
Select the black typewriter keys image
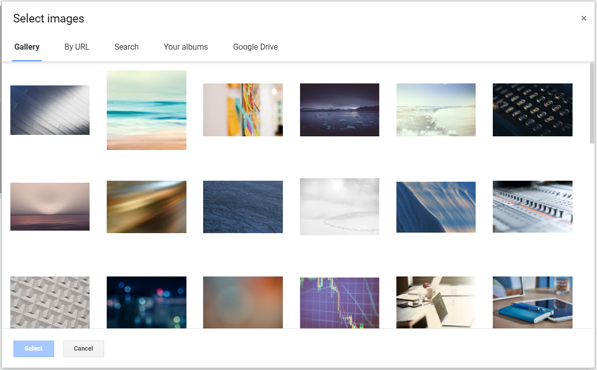[x=532, y=110]
